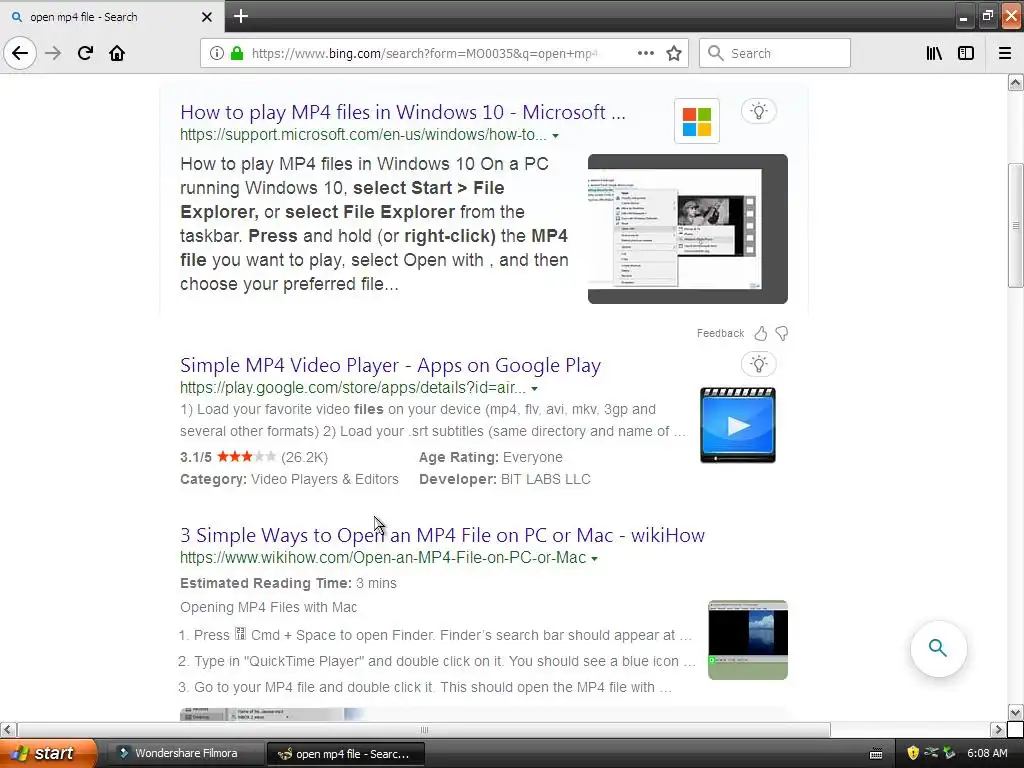Open '3 Simple Ways to Open an MP4 File' wikiHow link
The image size is (1024, 768).
click(442, 535)
